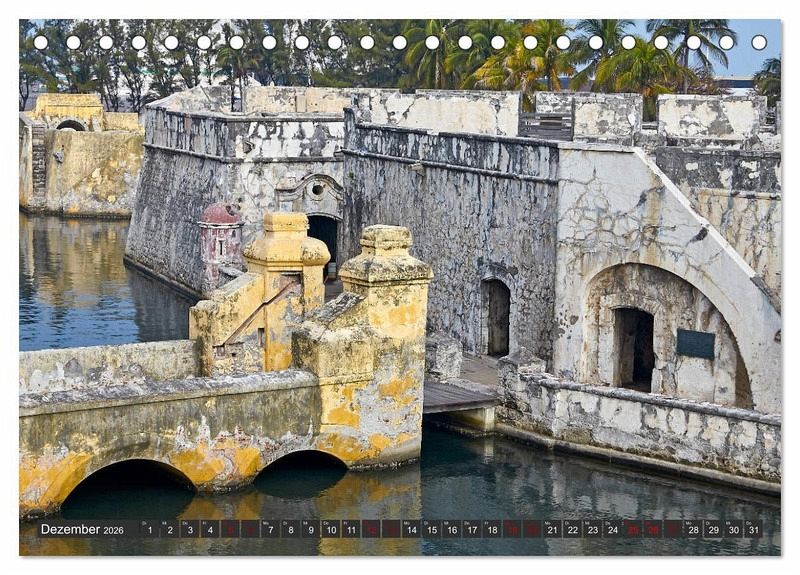The width and height of the screenshot is (800, 575).
Task: Choose day 7 on the date bar
Action: (270, 529)
